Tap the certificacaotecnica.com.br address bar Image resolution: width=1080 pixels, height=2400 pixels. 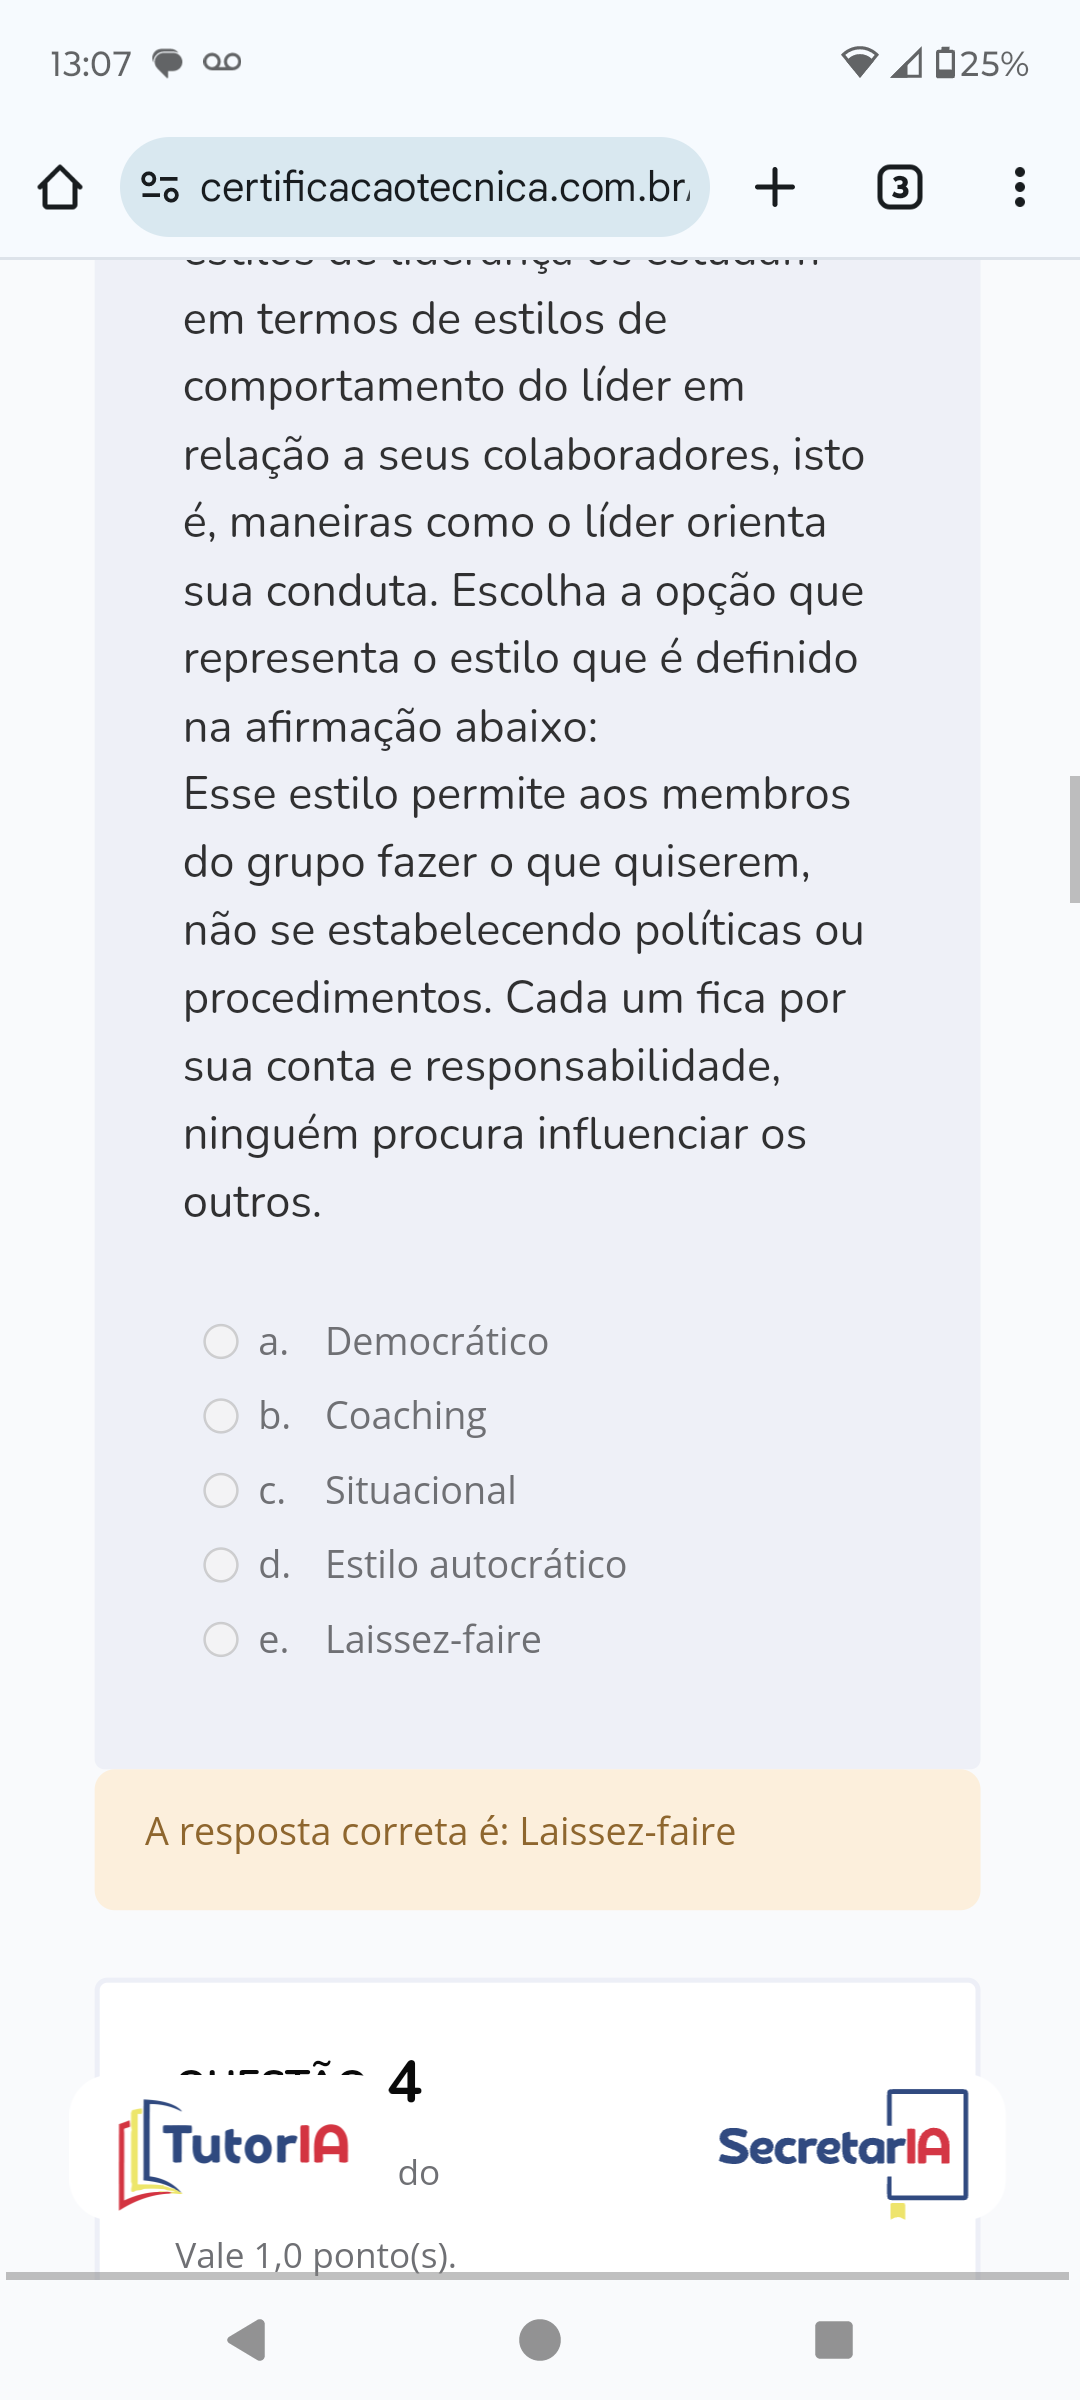click(445, 187)
